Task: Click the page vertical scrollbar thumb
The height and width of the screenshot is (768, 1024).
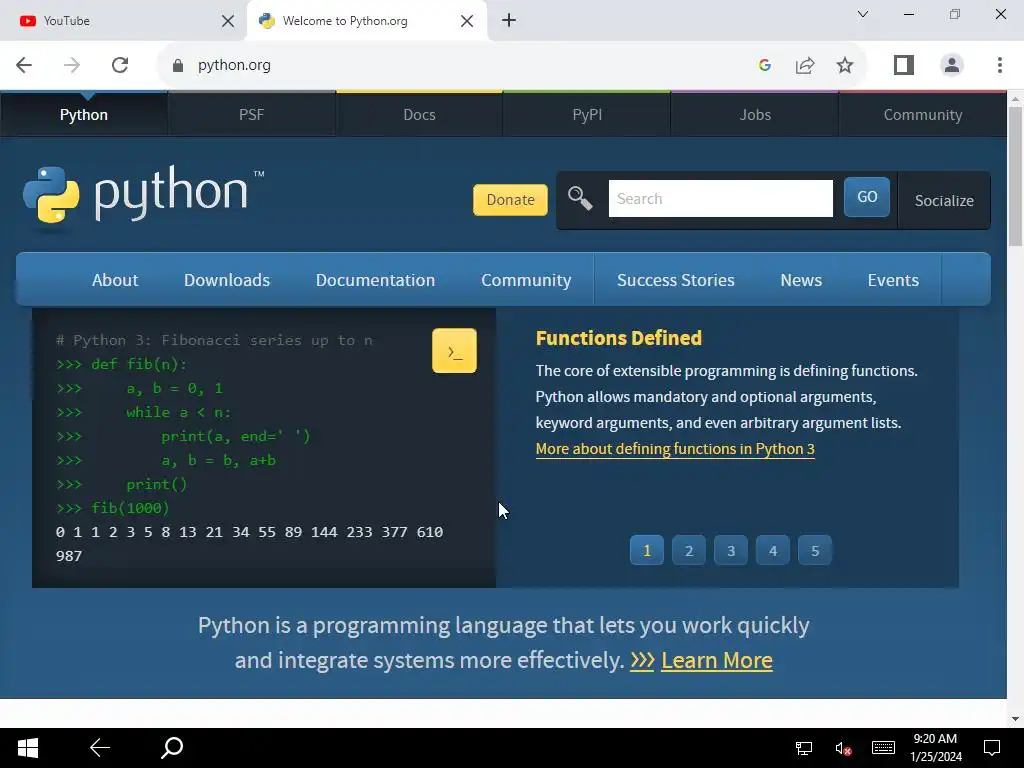Action: tap(1015, 176)
